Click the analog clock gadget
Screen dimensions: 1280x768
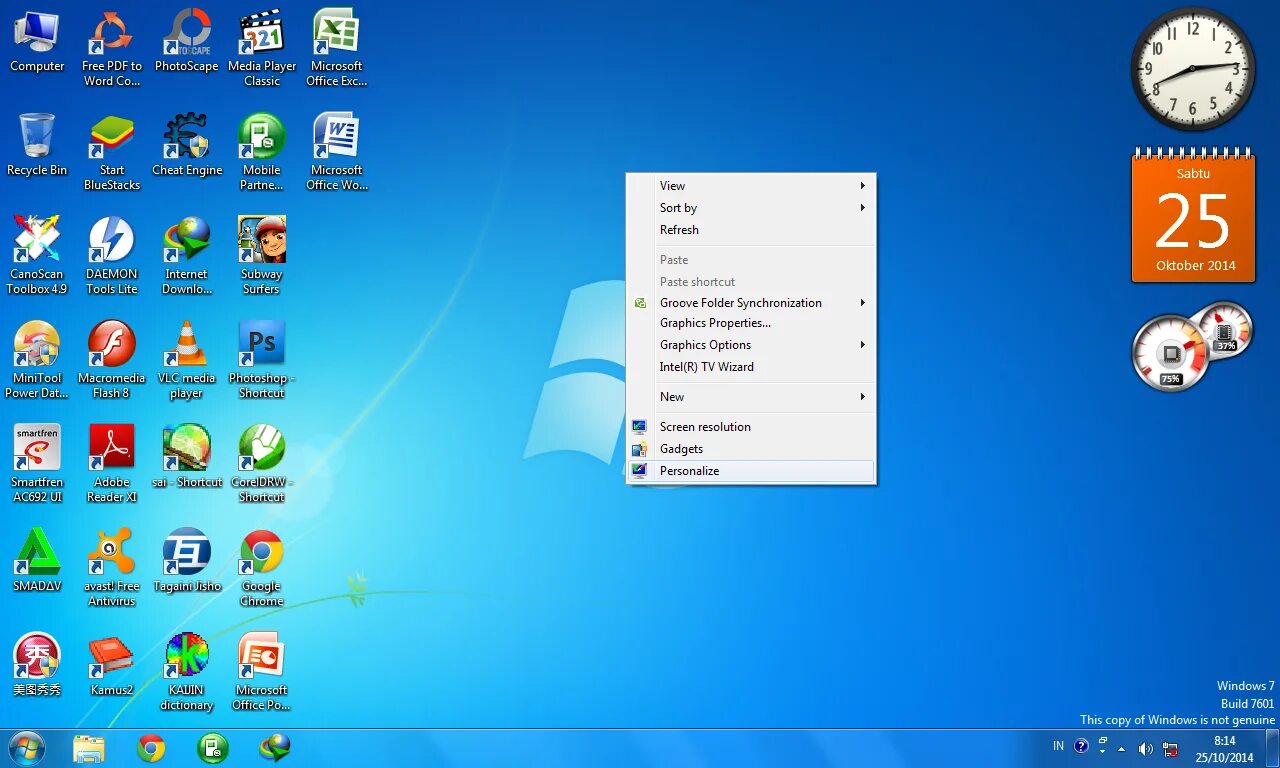coord(1193,69)
